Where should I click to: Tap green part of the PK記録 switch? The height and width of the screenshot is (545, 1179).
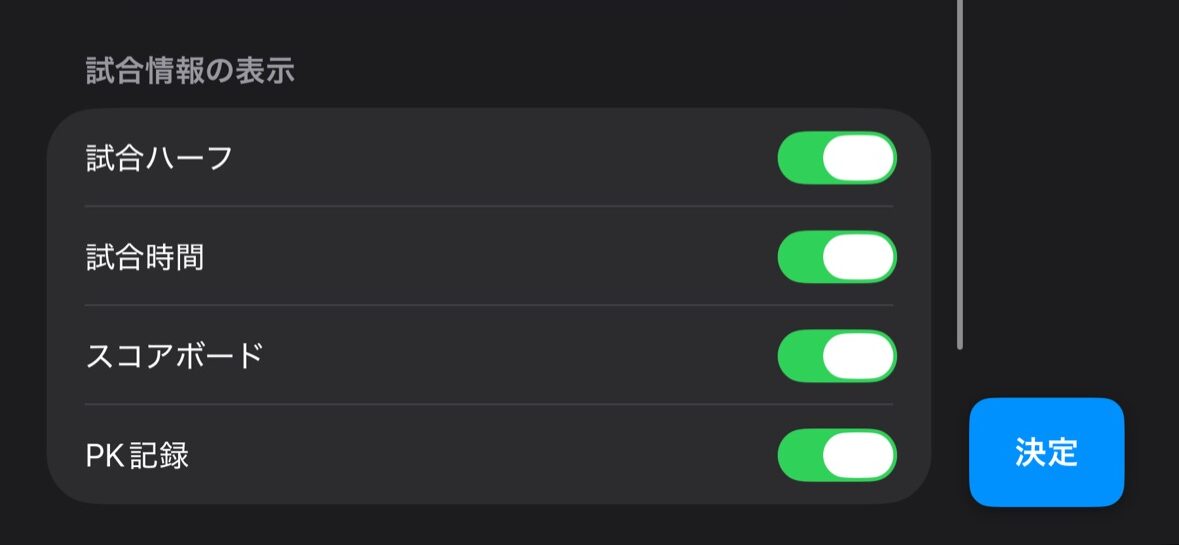[x=799, y=455]
